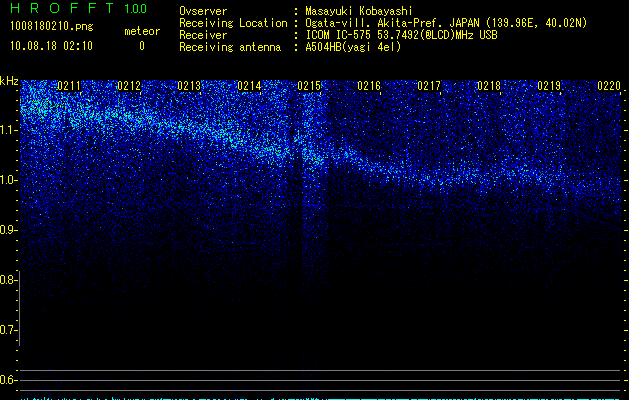Click the Ogata-vill. Akita-Pref. JAPAN location text
The width and height of the screenshot is (629, 400).
446,23
